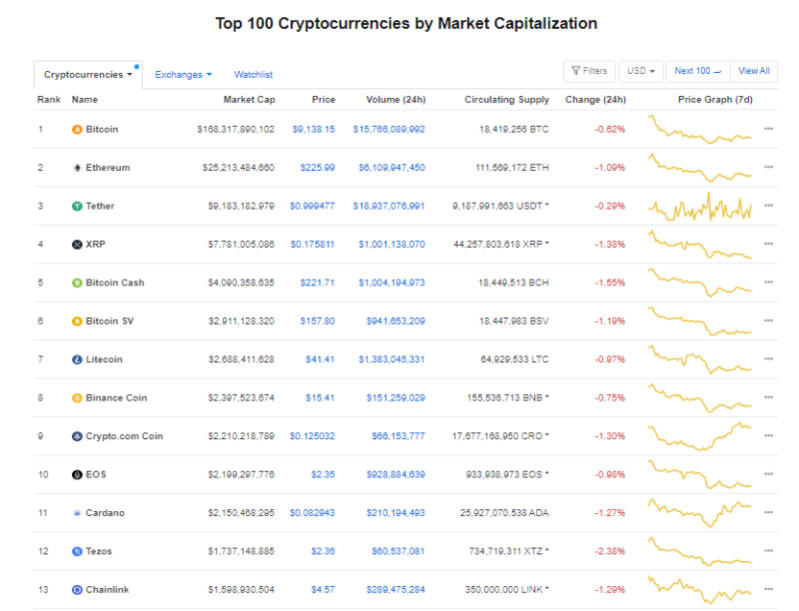Open the USD currency selector
The width and height of the screenshot is (799, 611).
click(x=640, y=71)
